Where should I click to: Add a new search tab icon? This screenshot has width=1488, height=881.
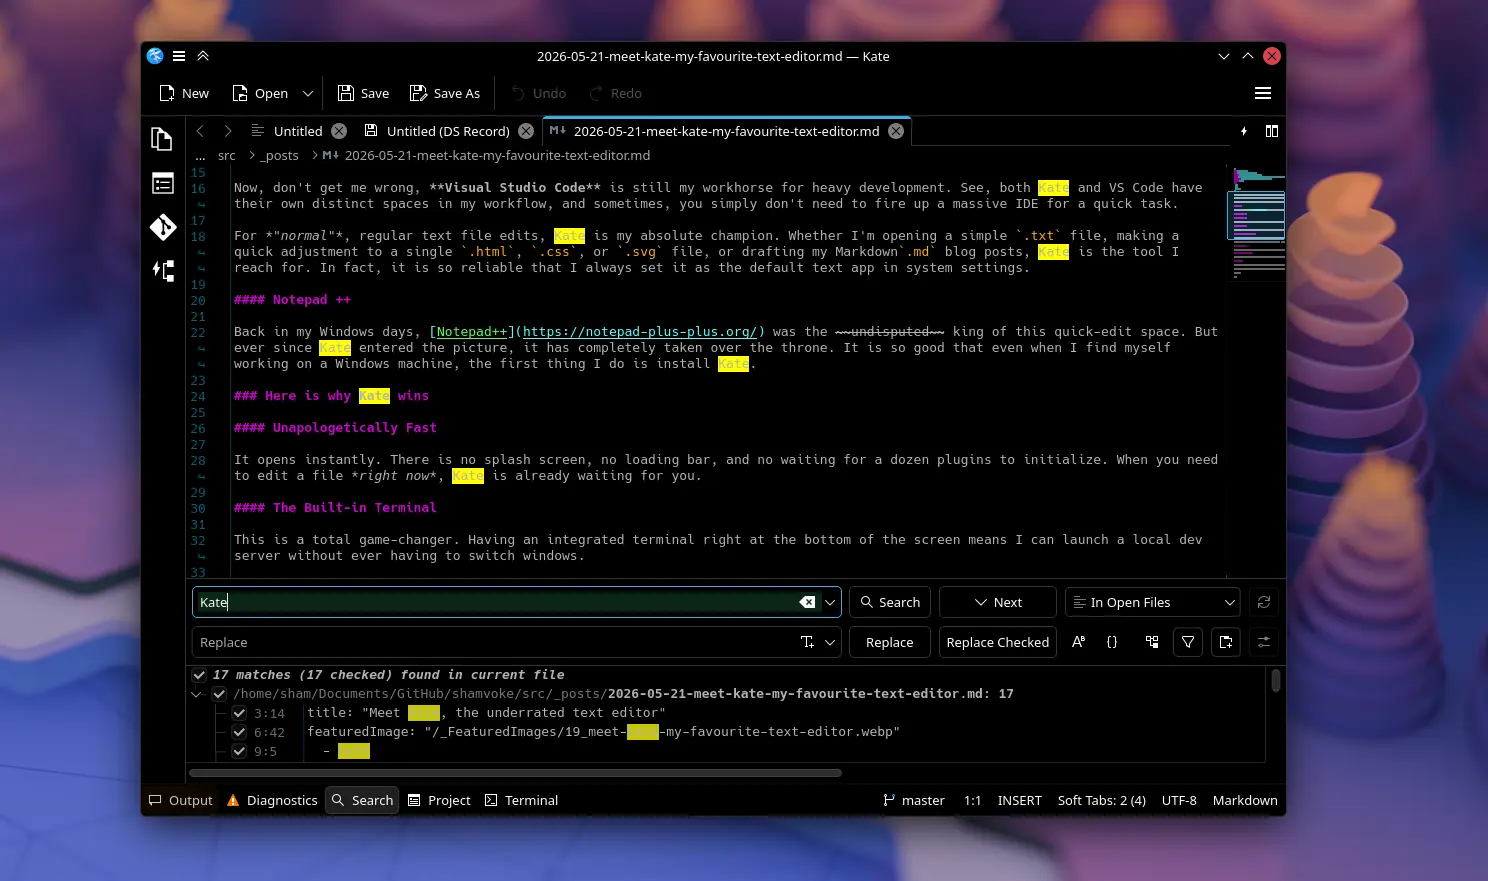coord(1226,642)
